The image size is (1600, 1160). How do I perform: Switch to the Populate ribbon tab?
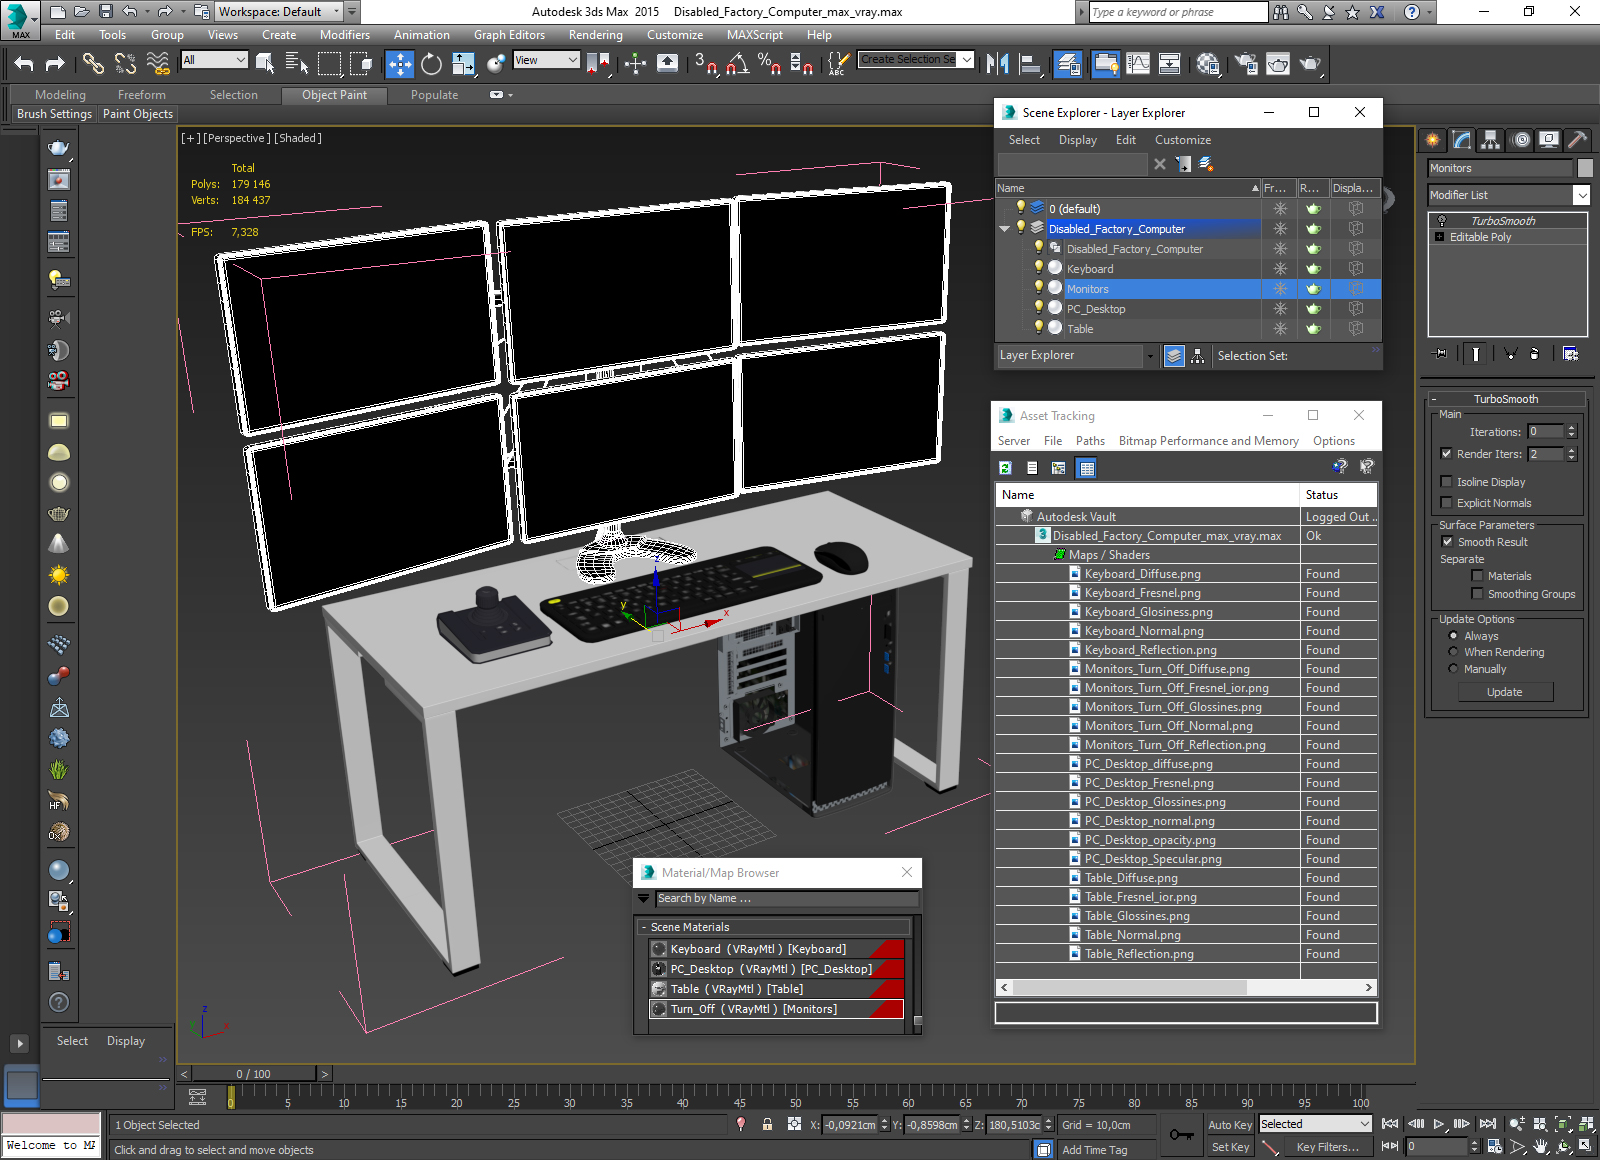pos(434,95)
